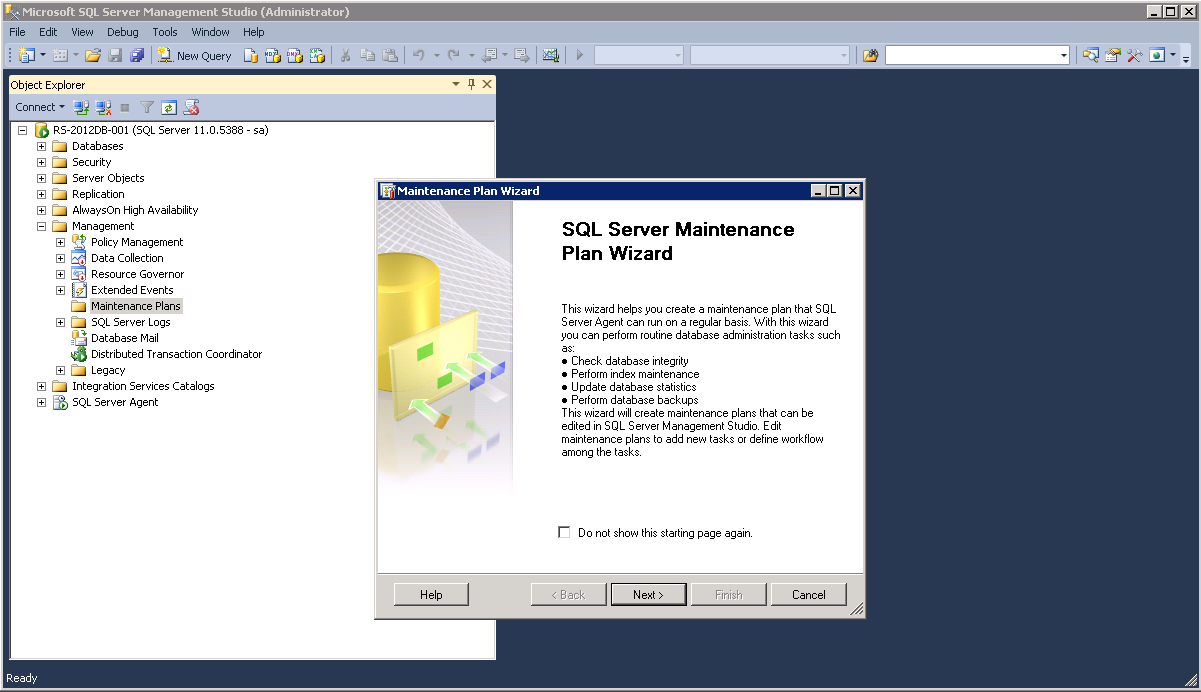Viewport: 1201px width, 692px height.
Task: Click the Distributed Transaction Coordinator icon
Action: click(79, 354)
